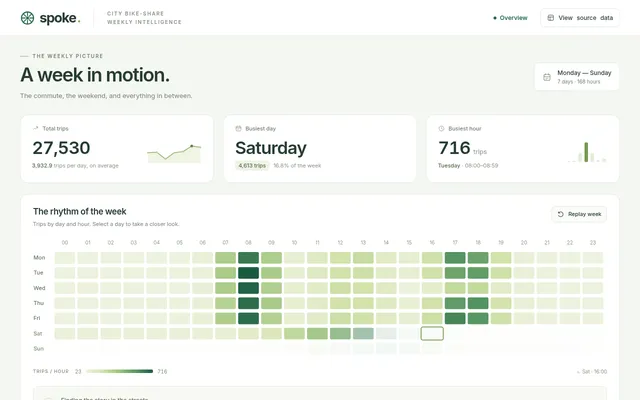Click the Busiest hour mini bar chart
640x400 pixels.
point(587,152)
